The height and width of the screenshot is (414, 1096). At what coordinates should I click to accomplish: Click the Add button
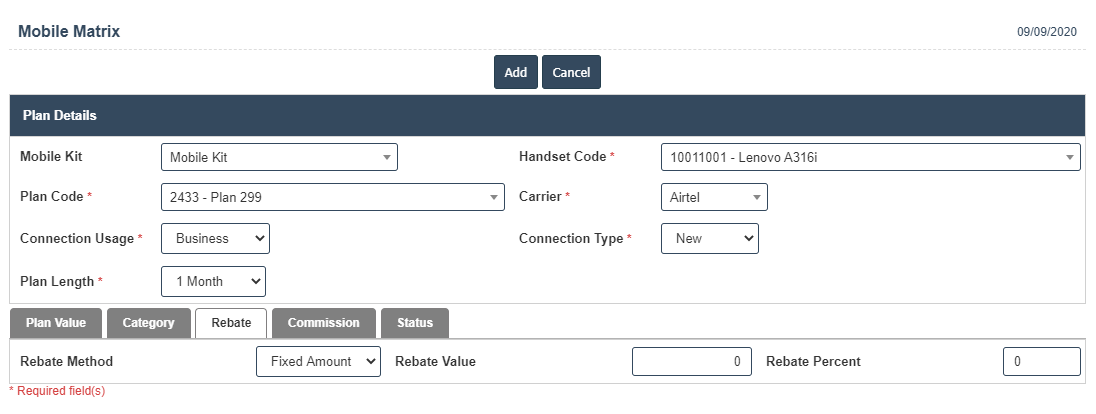tap(515, 72)
